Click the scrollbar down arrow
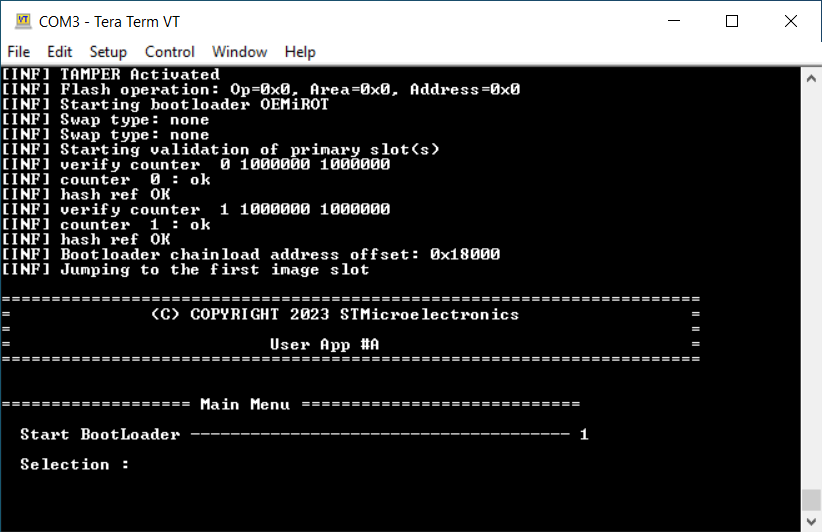The height and width of the screenshot is (532, 822). [x=811, y=521]
